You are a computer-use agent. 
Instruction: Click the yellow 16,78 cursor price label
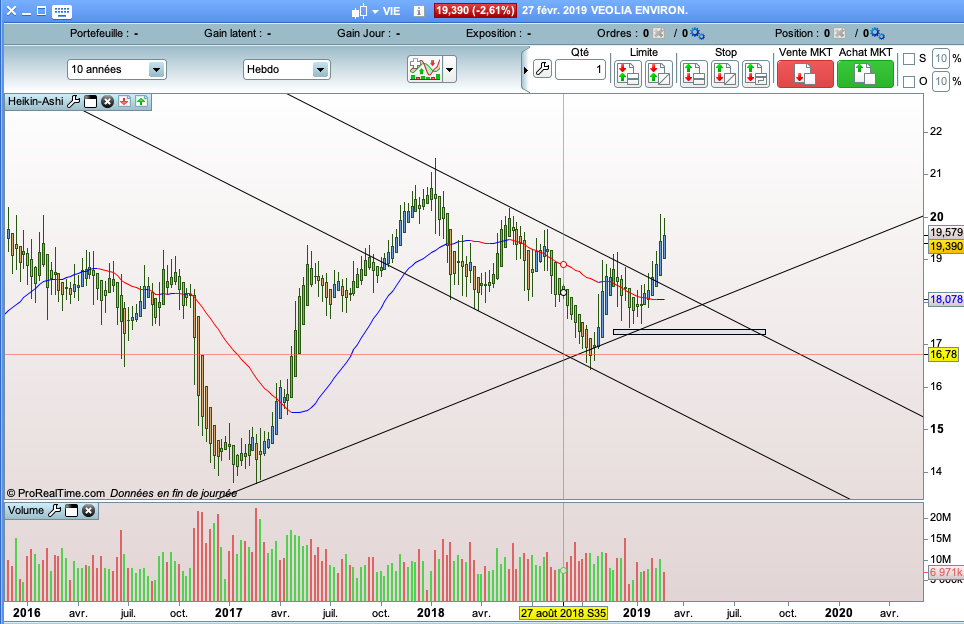943,354
